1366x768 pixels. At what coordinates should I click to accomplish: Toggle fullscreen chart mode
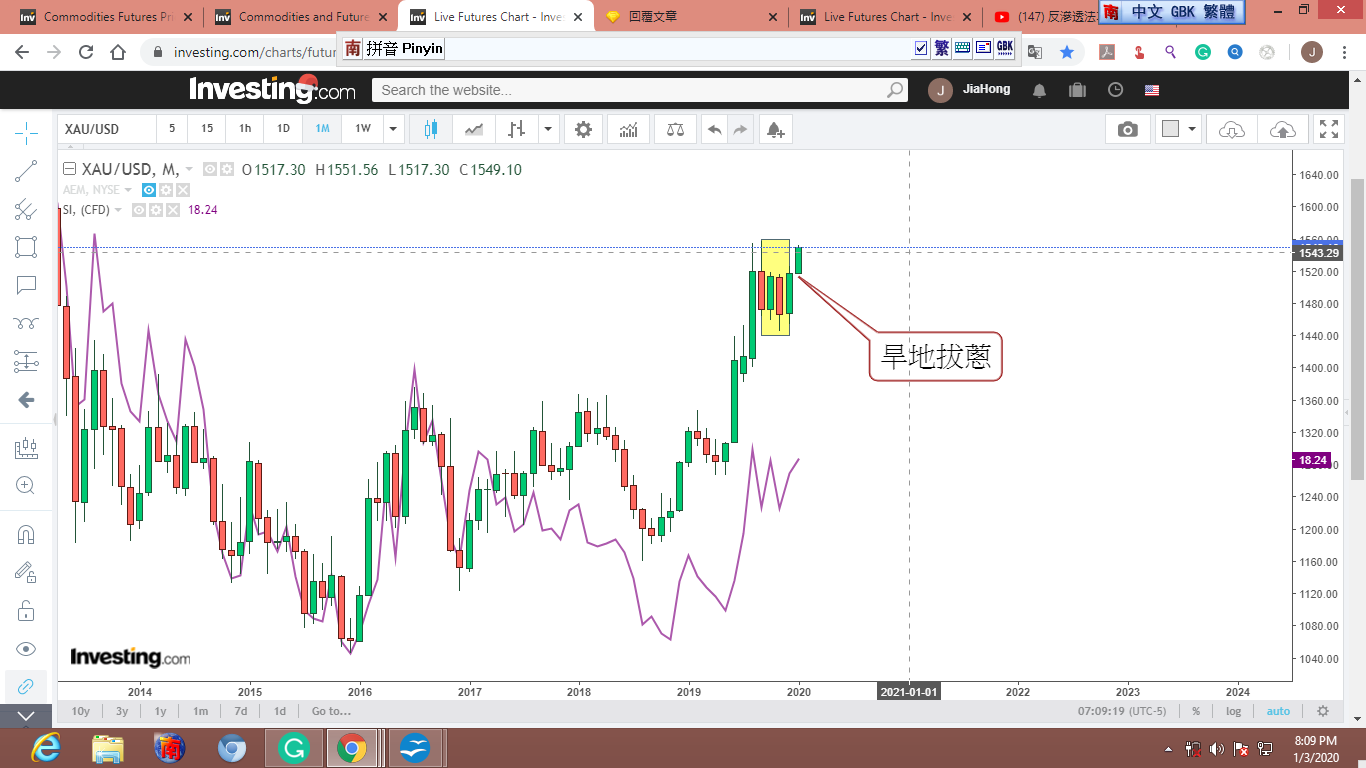click(1329, 129)
